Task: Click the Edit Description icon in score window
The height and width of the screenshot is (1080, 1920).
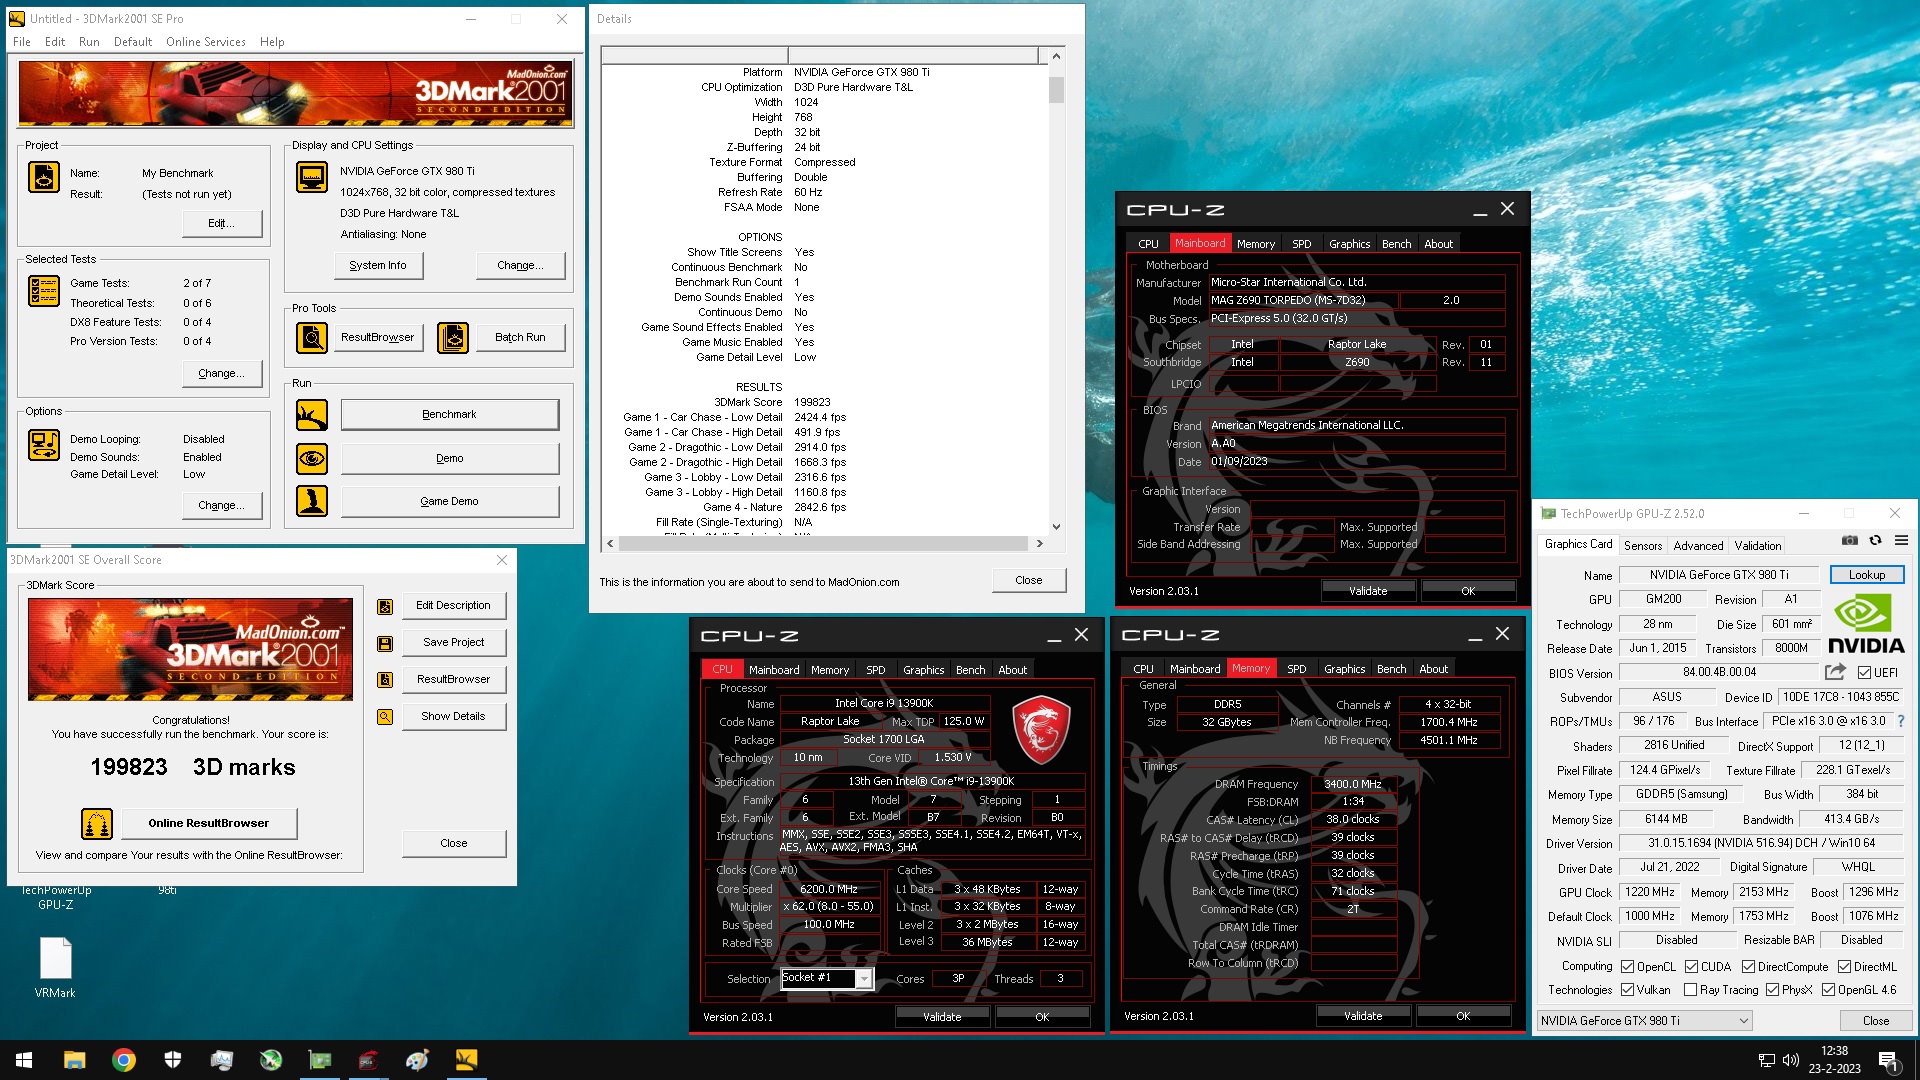Action: coord(385,607)
